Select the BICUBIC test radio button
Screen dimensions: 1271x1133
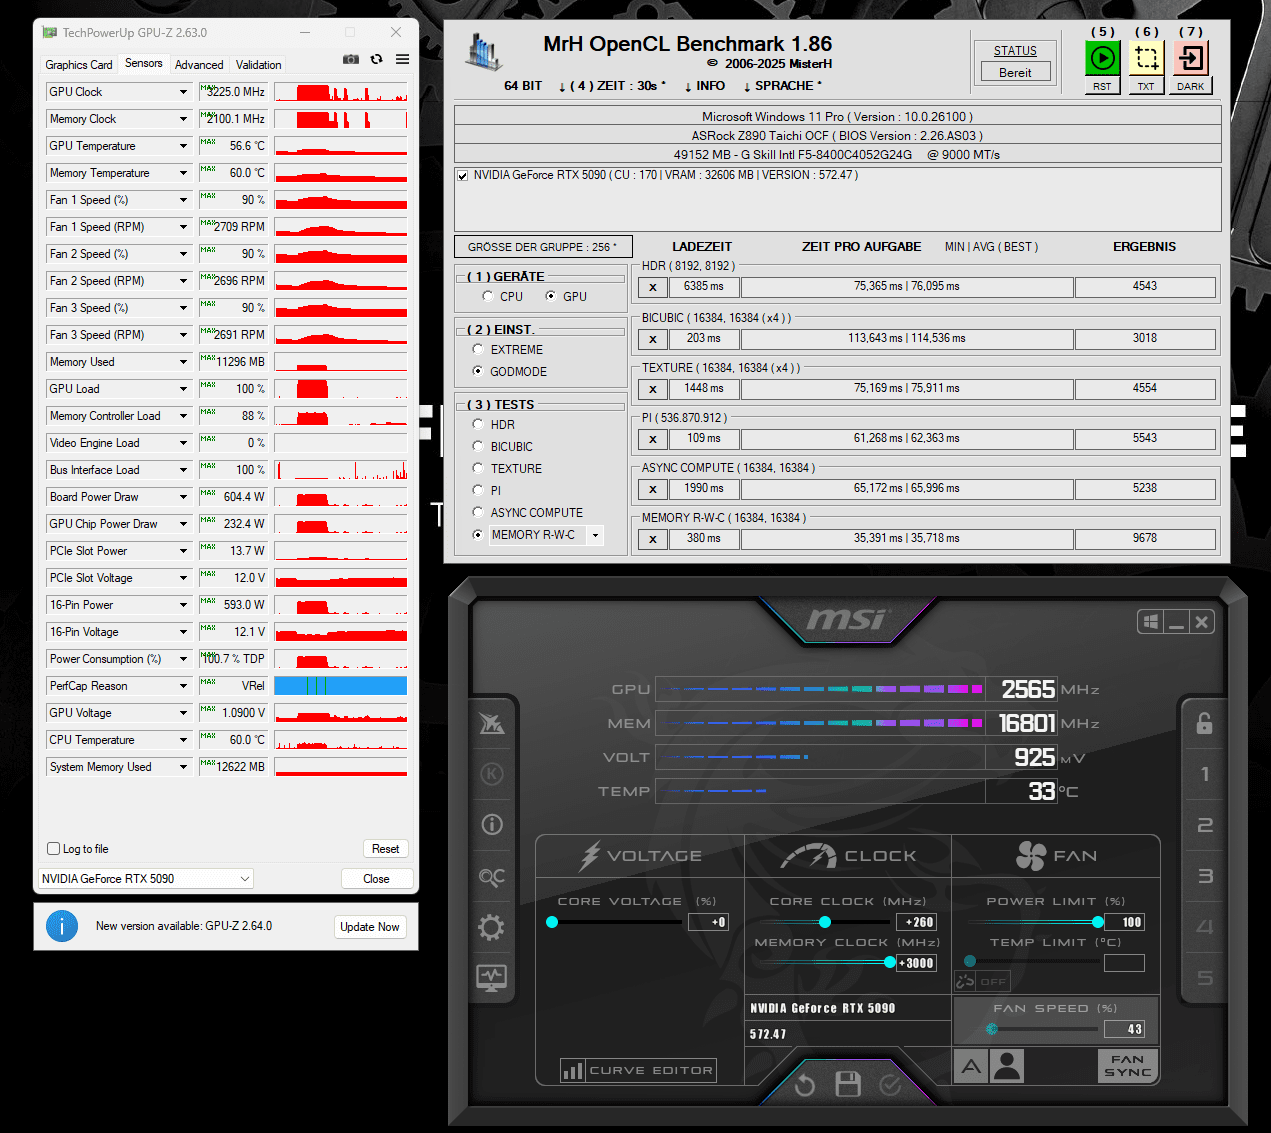[478, 446]
